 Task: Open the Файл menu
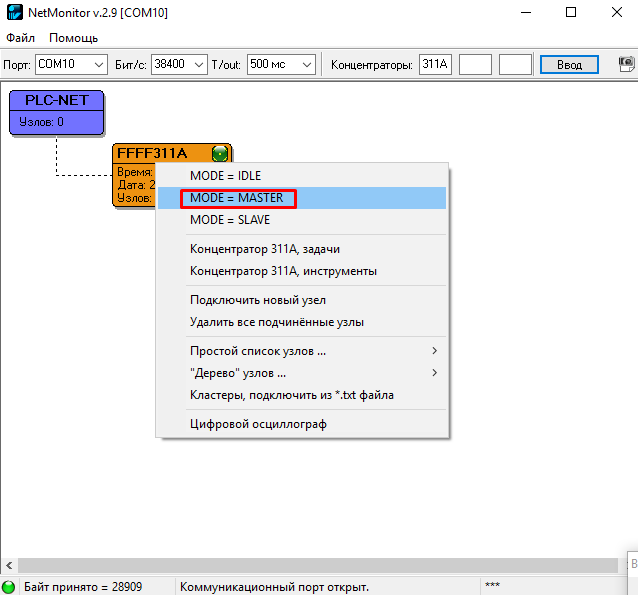coord(20,38)
